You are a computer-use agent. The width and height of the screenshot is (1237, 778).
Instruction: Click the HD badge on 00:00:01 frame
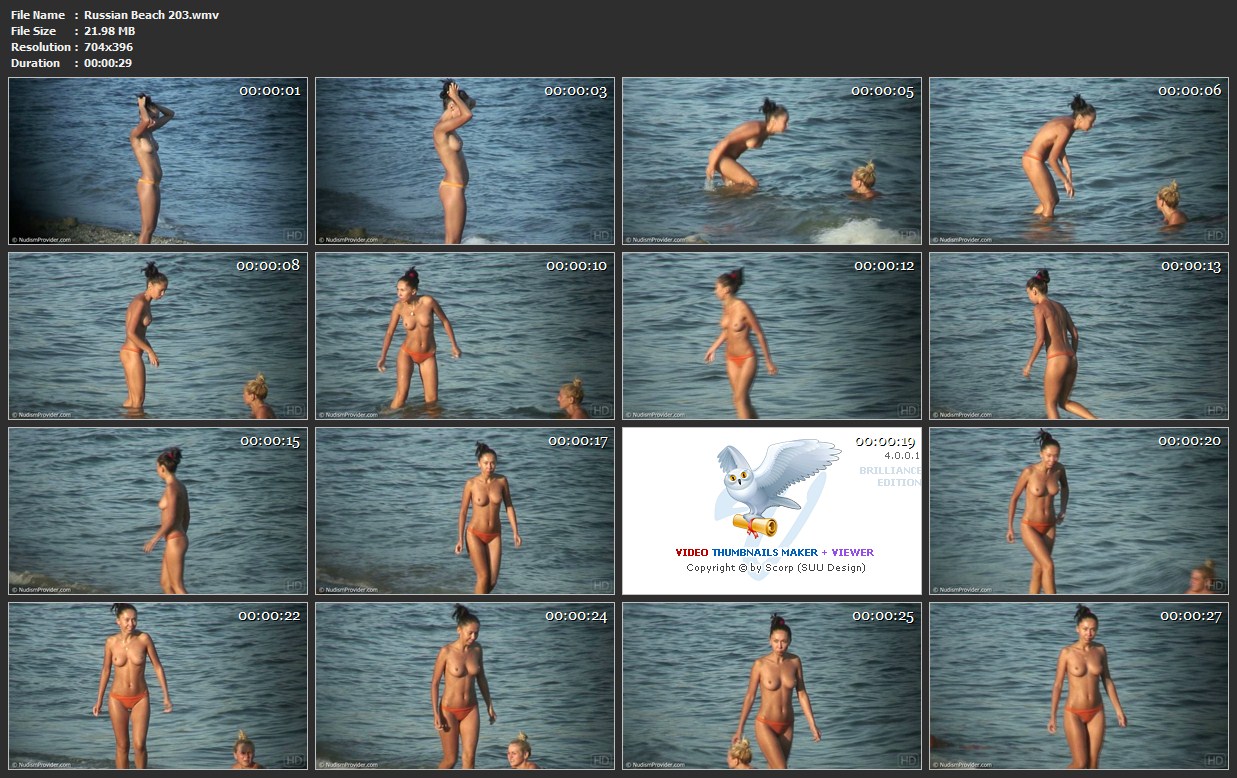point(293,235)
